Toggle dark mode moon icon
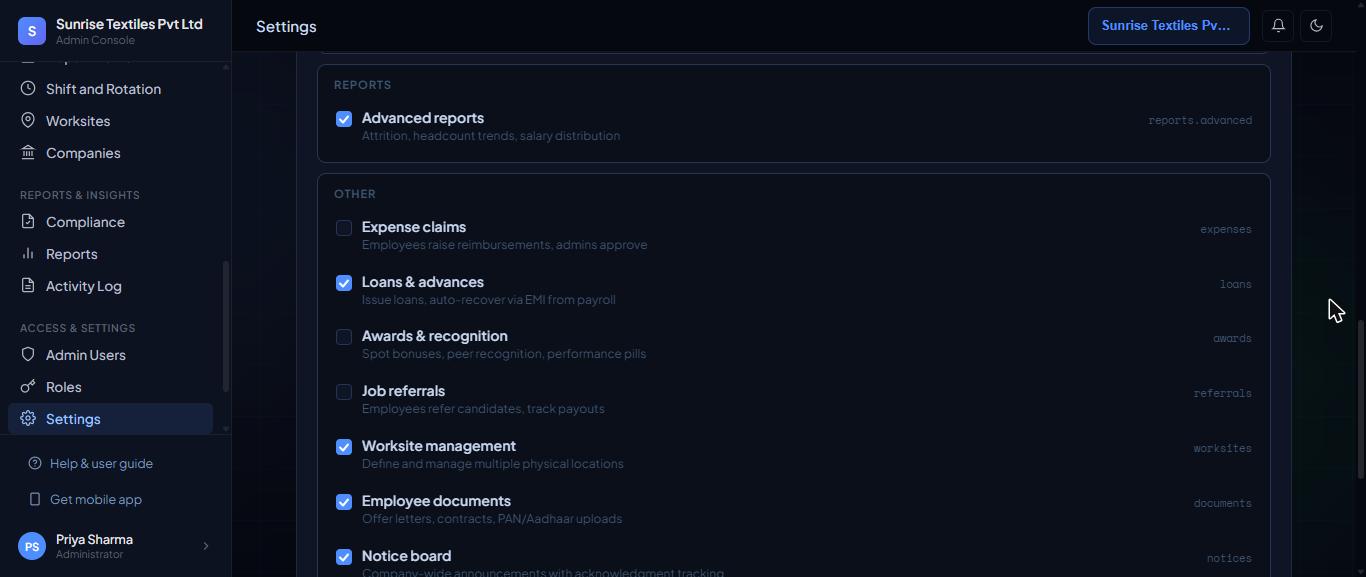This screenshot has width=1366, height=577. coord(1316,26)
